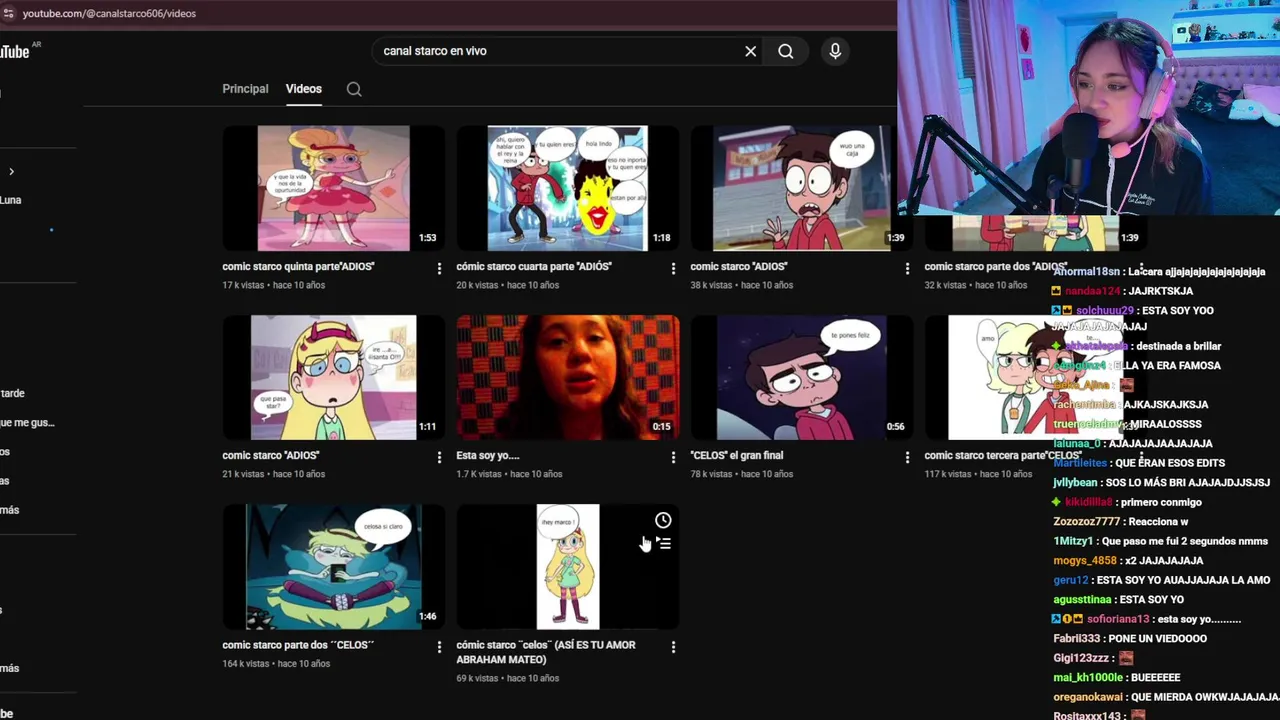This screenshot has height=720, width=1280.
Task: Click chat message from jvllybean
Action: tap(1162, 483)
